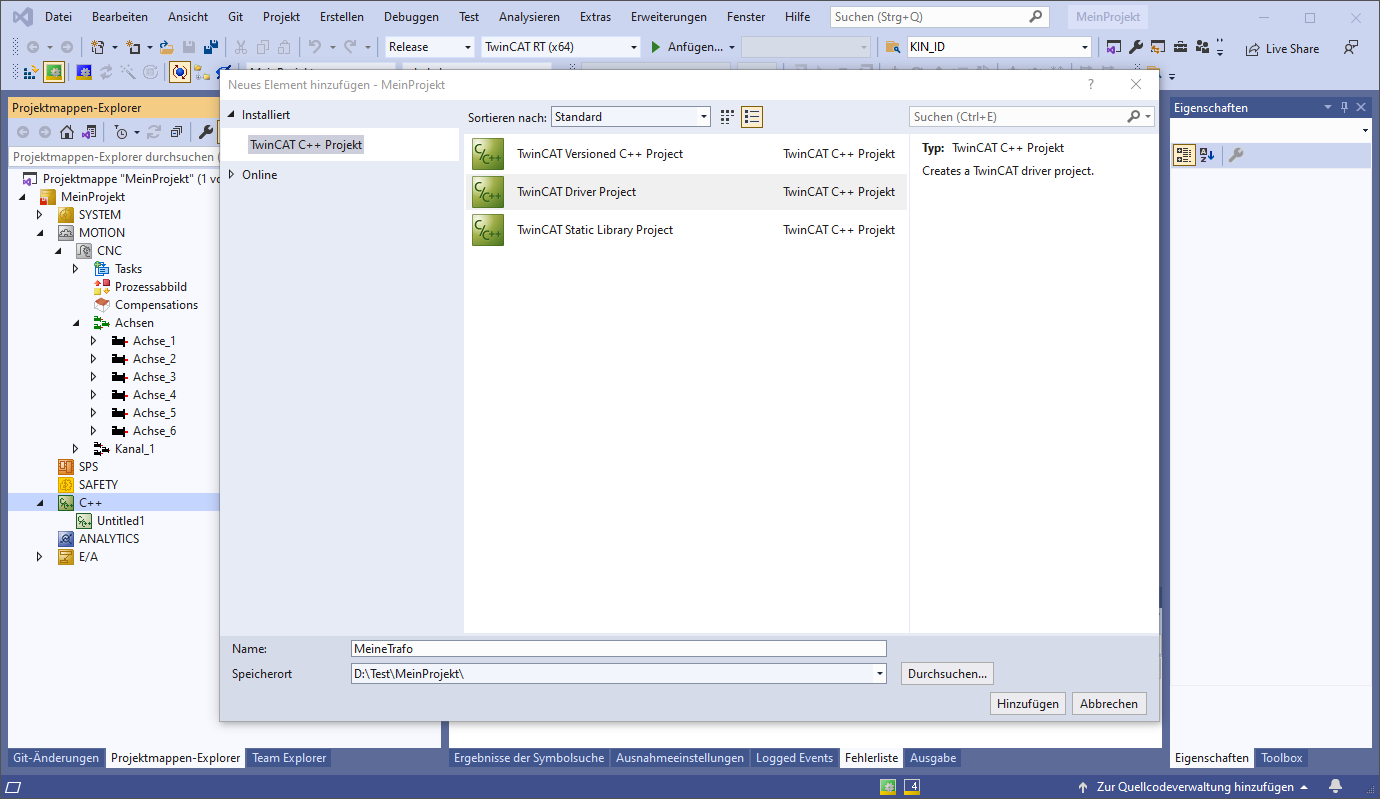Toggle Categorized view in Eigenschaften panel

coord(1184,155)
